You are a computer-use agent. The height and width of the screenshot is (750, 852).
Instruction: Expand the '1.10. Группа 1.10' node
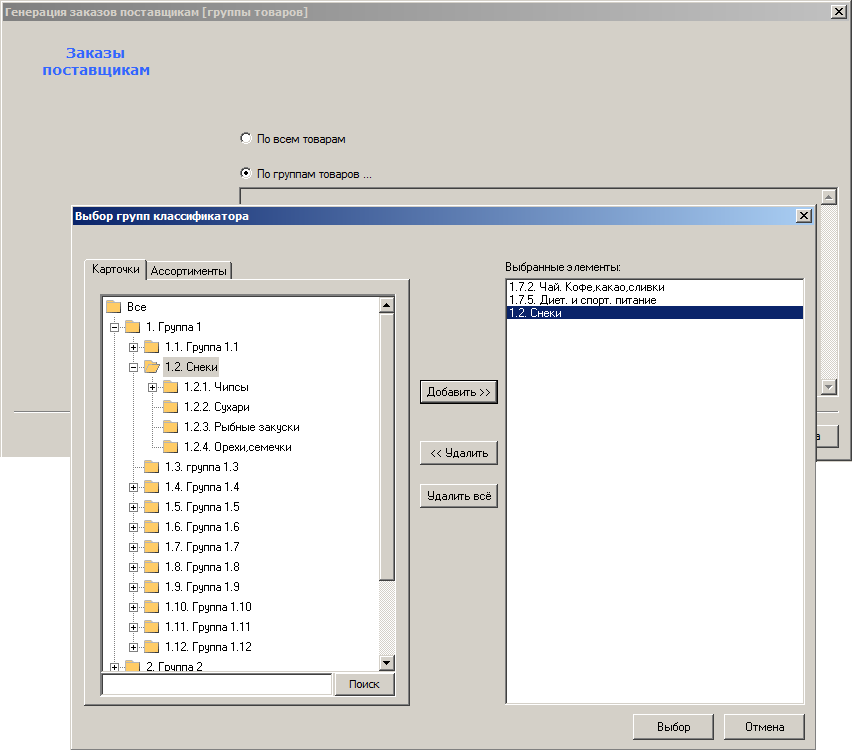click(133, 607)
